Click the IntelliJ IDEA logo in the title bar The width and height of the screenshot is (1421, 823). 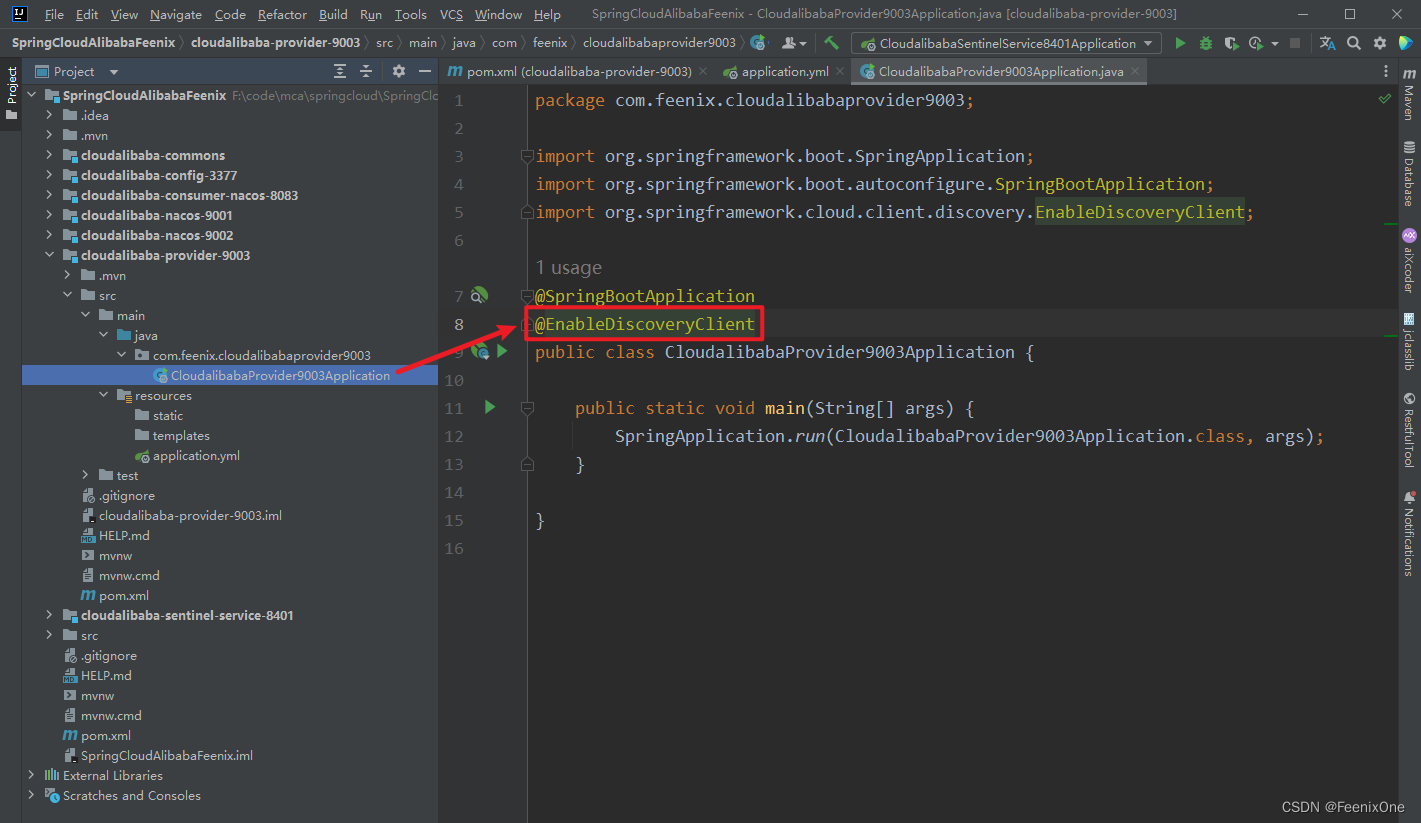(19, 14)
